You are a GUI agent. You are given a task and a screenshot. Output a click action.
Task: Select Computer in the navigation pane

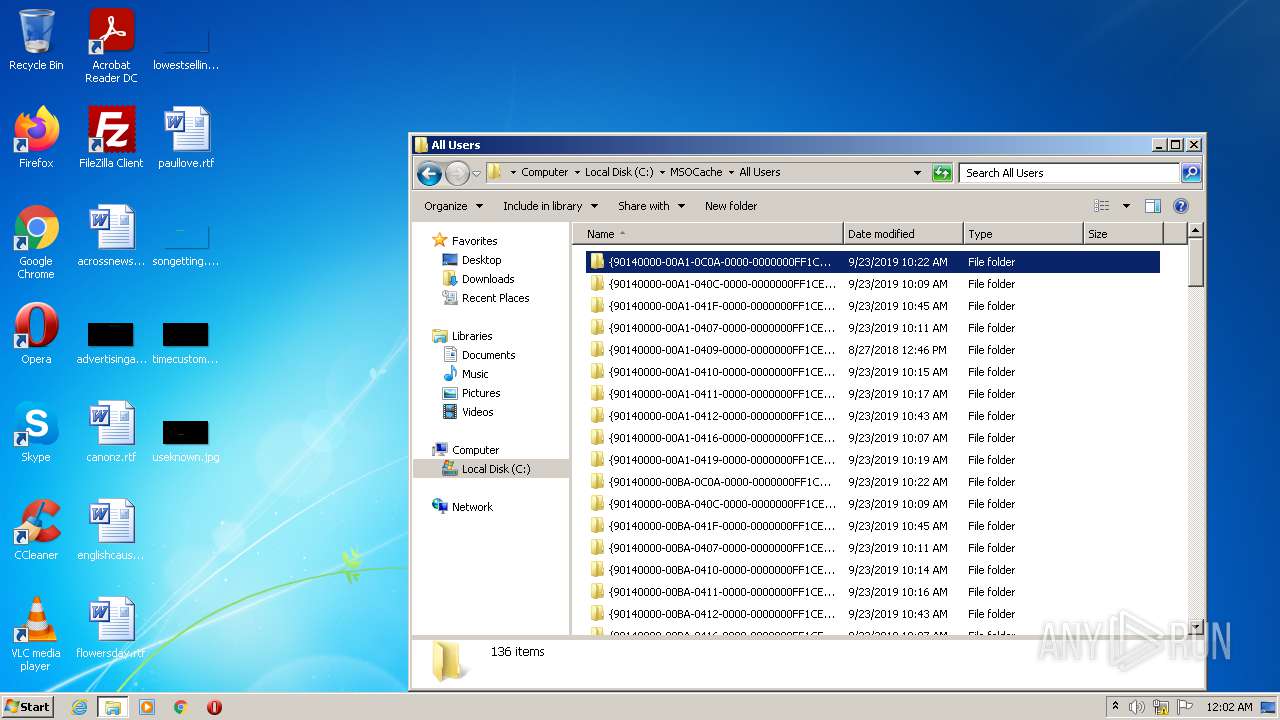point(475,450)
